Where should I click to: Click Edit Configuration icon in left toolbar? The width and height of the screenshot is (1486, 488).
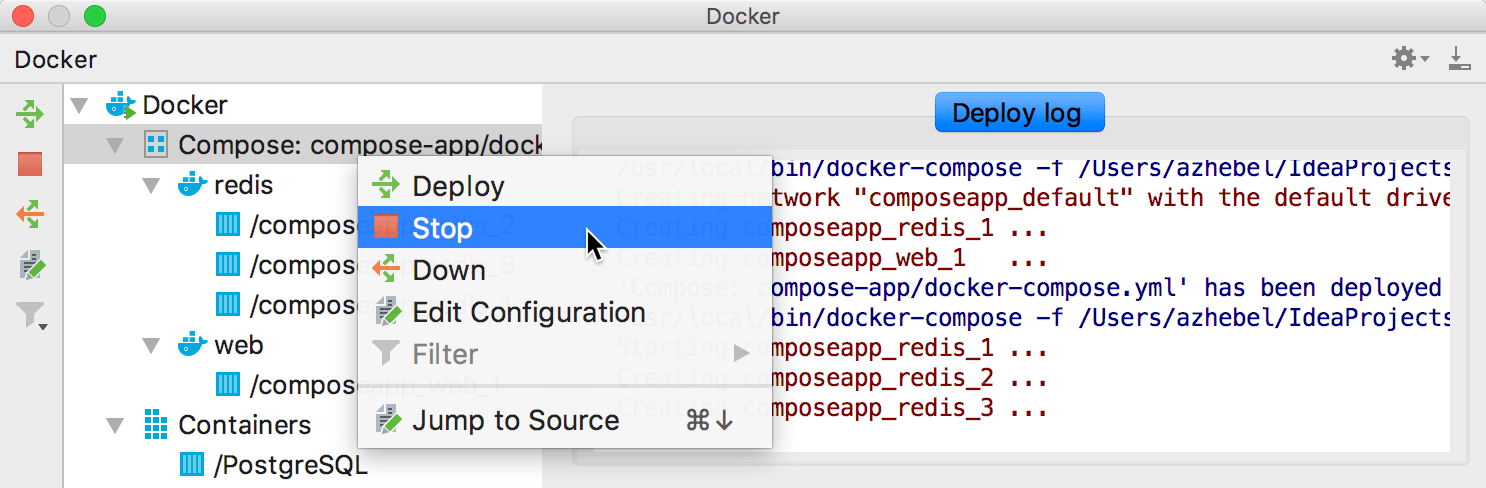pos(31,265)
